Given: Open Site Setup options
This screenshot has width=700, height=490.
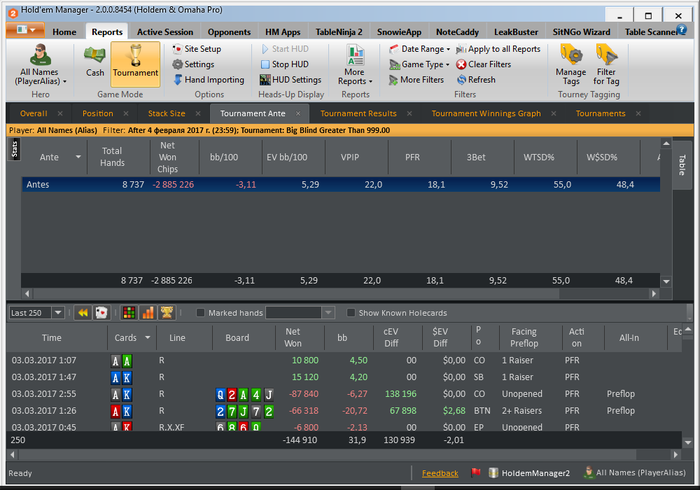Looking at the screenshot, I should click(x=197, y=49).
